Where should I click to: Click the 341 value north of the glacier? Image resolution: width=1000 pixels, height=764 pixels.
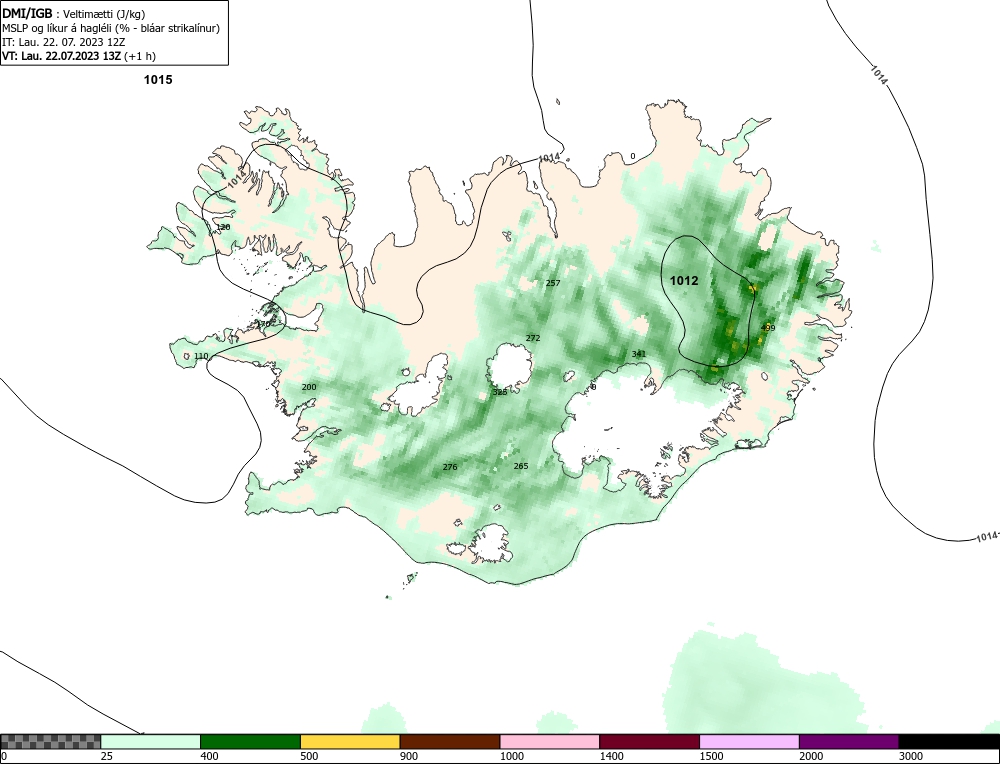tap(638, 353)
